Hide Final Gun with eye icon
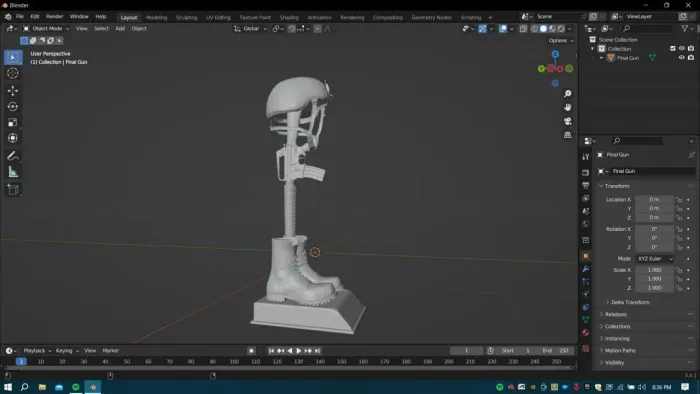This screenshot has height=394, width=700. (x=681, y=58)
